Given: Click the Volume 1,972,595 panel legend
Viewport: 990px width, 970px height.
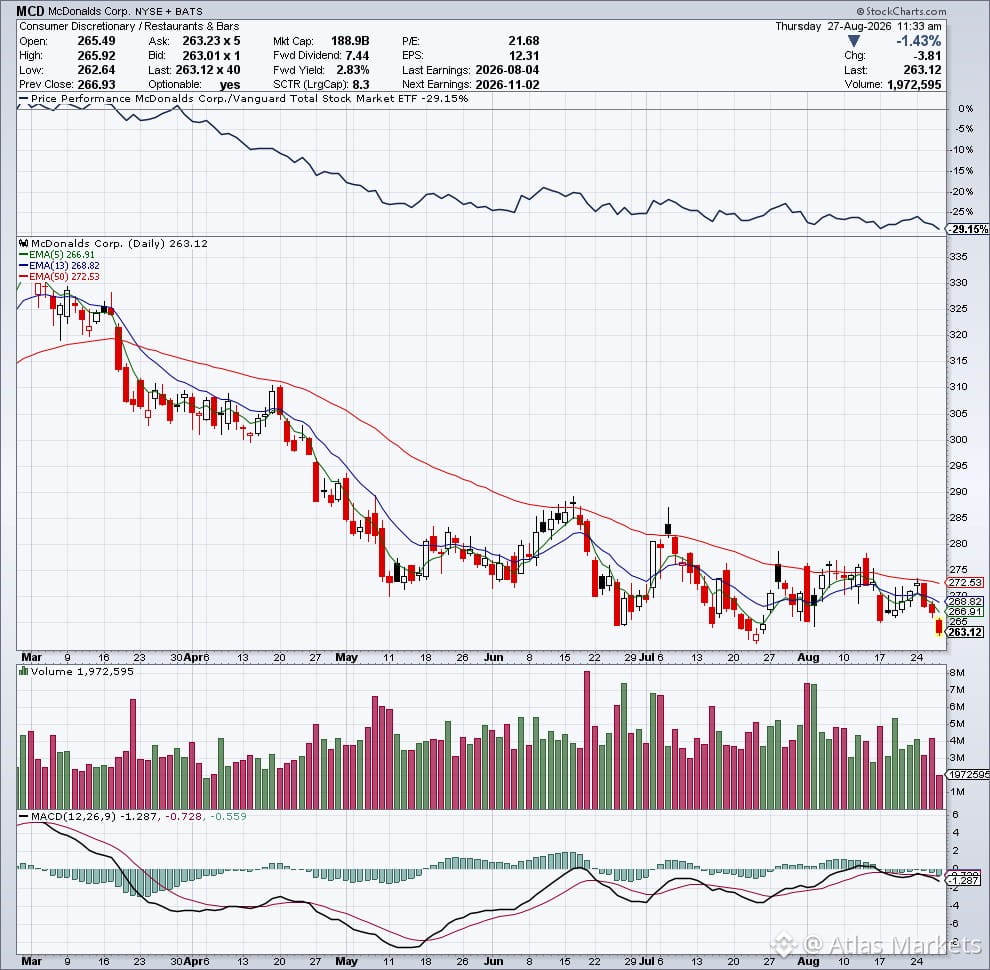Looking at the screenshot, I should (x=77, y=671).
